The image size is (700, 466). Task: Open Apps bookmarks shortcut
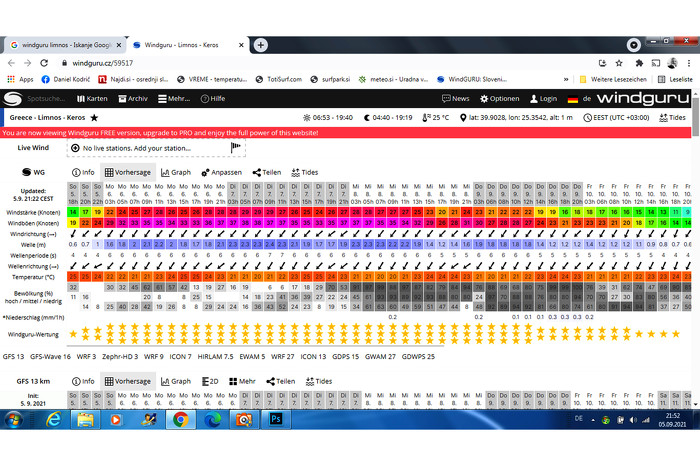click(21, 79)
